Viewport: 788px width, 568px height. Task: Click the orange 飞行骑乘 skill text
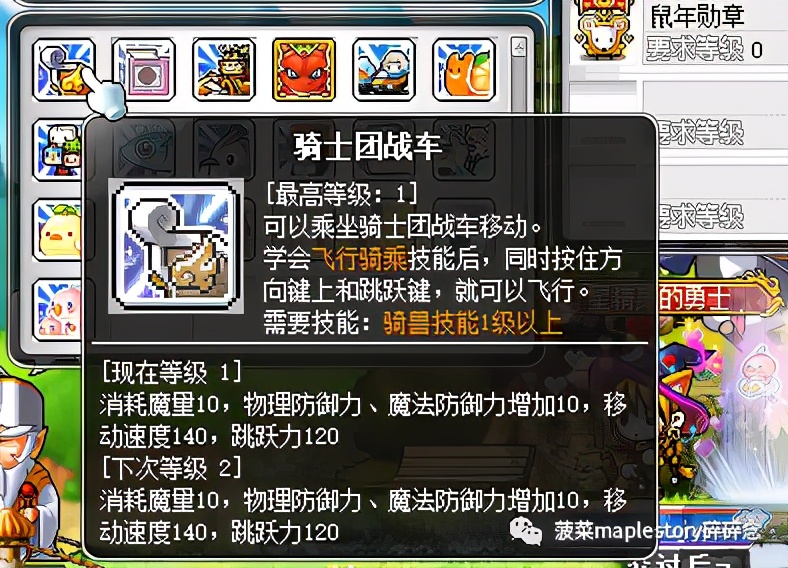click(x=359, y=259)
